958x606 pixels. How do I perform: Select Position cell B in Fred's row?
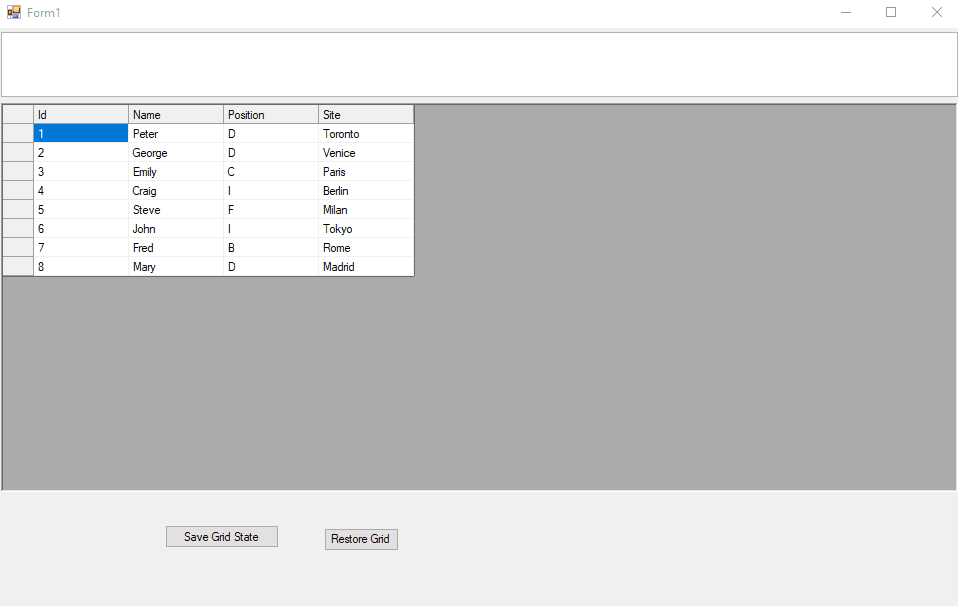(x=271, y=247)
